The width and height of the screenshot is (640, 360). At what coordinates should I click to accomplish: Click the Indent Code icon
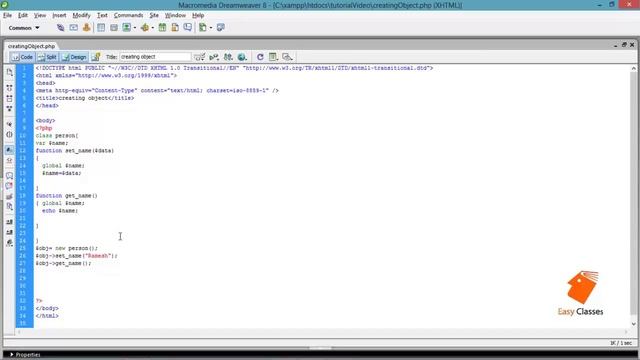[9, 222]
